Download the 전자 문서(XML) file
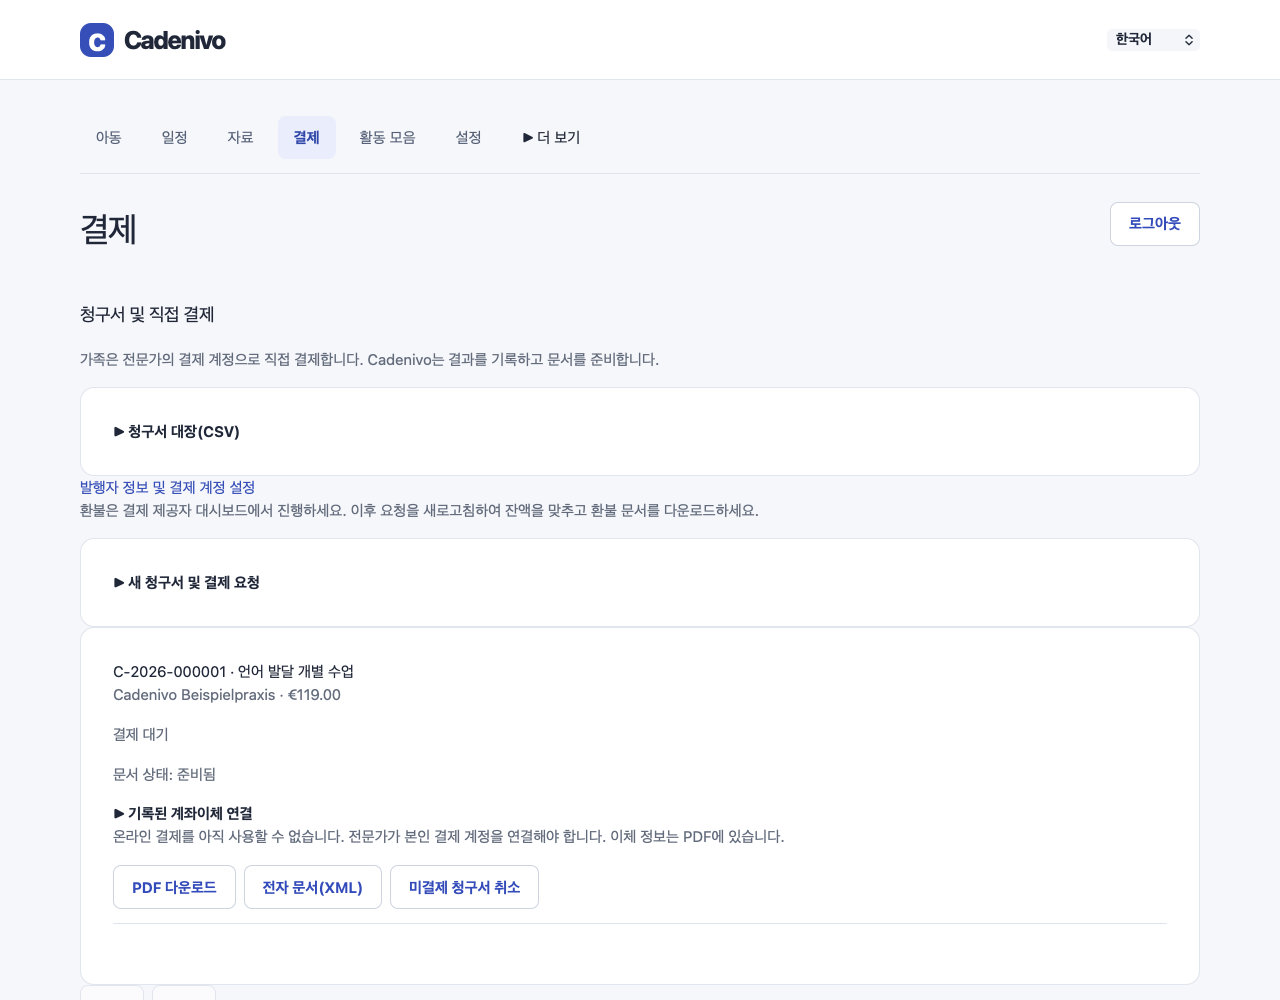 click(312, 887)
